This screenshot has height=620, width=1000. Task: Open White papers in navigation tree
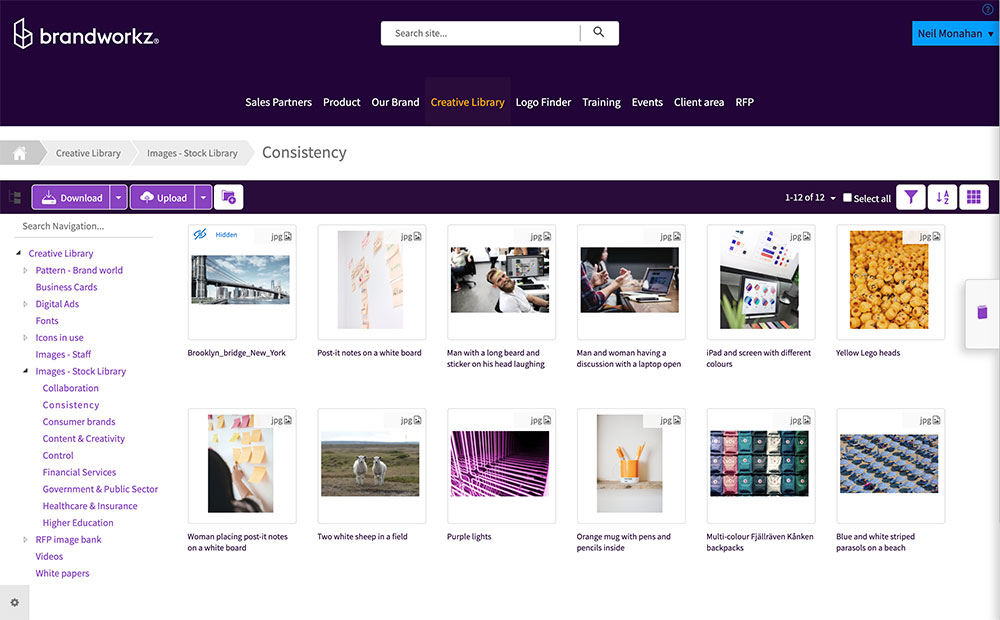62,573
